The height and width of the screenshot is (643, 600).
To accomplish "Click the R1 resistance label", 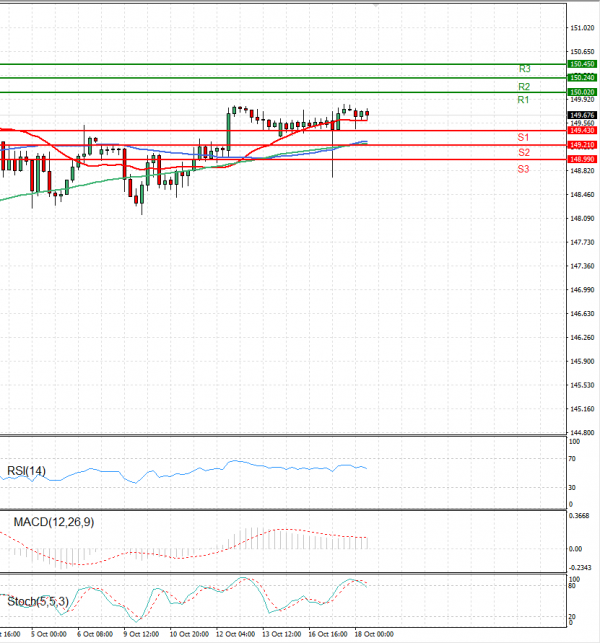I will (523, 100).
